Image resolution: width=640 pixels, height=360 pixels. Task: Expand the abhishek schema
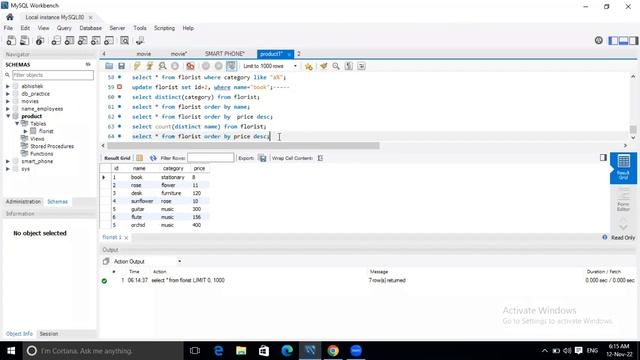pos(8,87)
